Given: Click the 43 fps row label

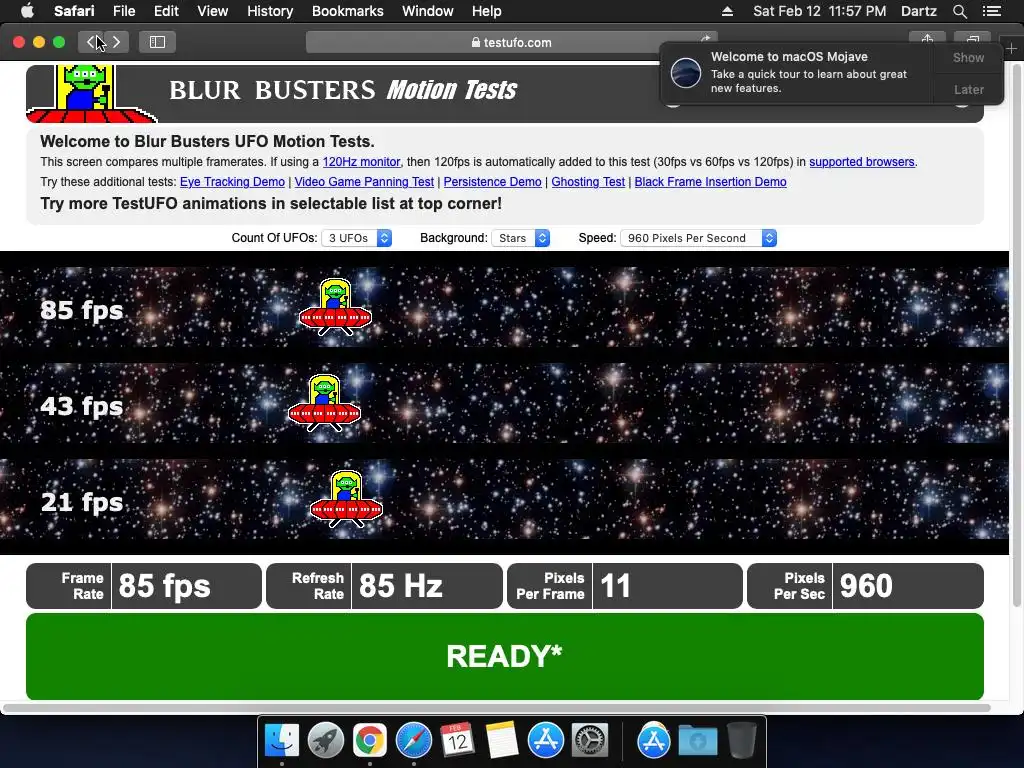Looking at the screenshot, I should click(82, 406).
